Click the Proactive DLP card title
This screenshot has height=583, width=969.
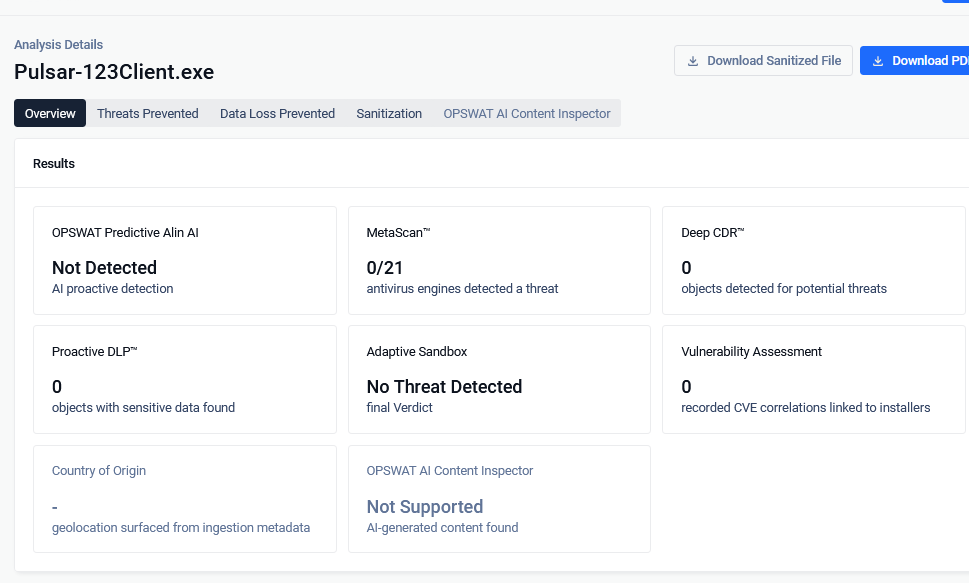(x=95, y=351)
